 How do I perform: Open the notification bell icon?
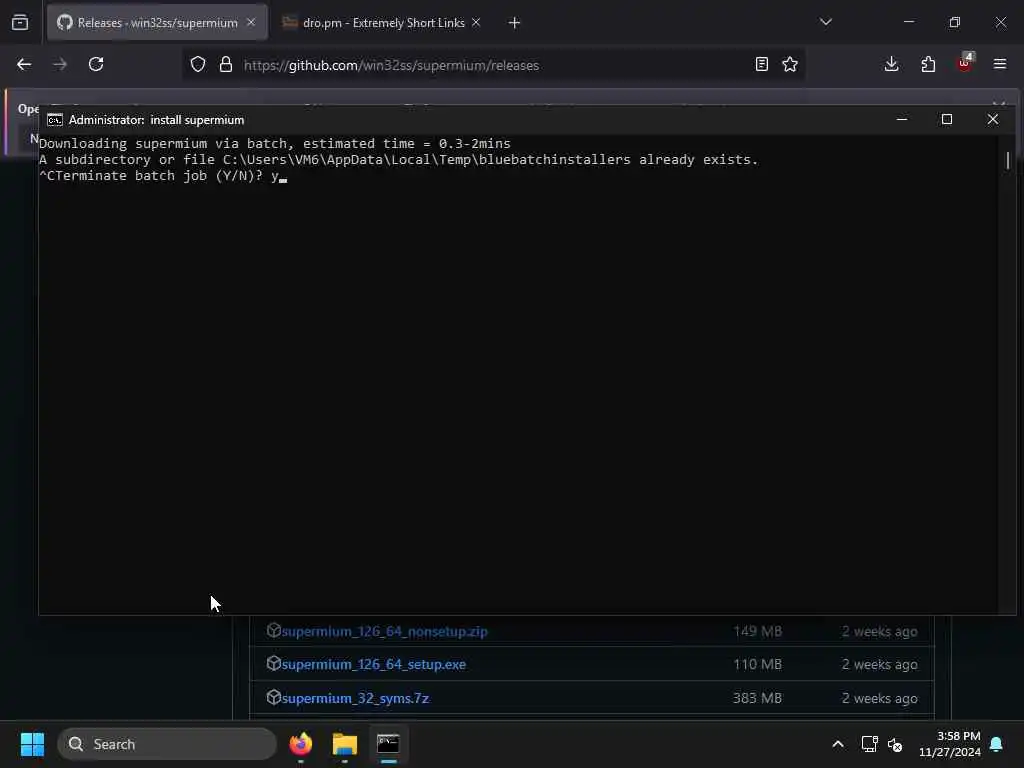click(997, 744)
